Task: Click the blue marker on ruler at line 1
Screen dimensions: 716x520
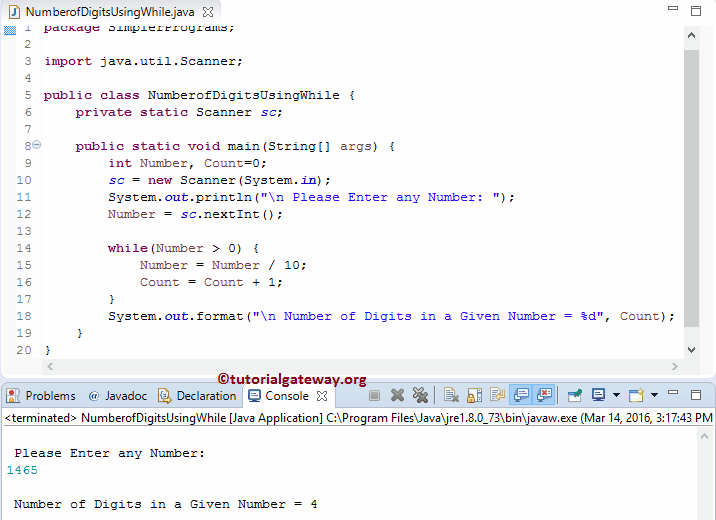Action: point(10,31)
